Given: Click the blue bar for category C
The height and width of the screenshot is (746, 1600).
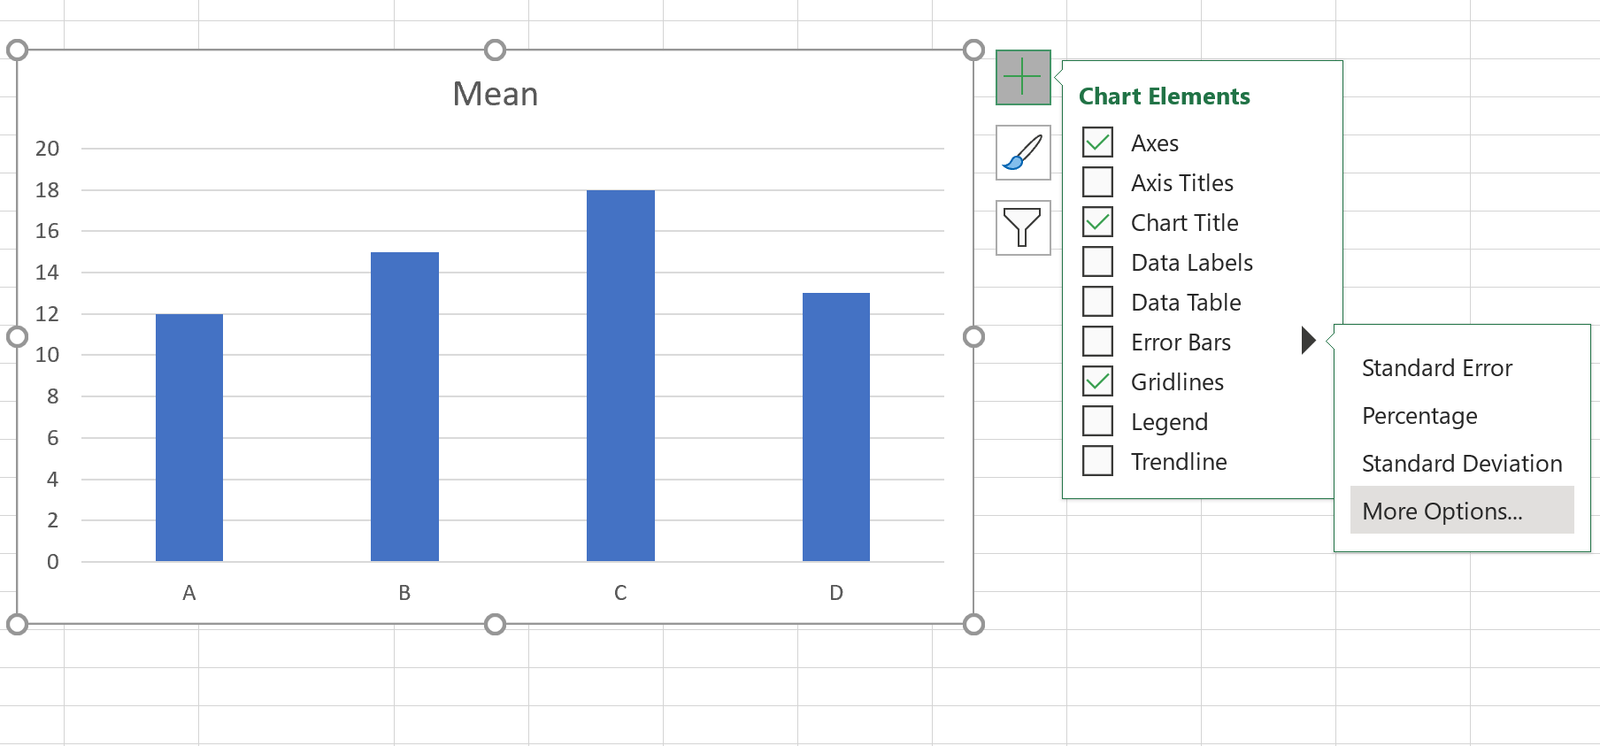Looking at the screenshot, I should point(620,380).
